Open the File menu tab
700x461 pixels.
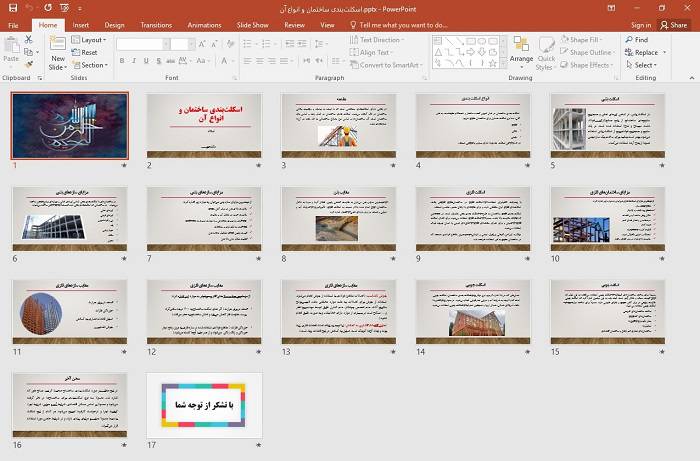[x=13, y=25]
